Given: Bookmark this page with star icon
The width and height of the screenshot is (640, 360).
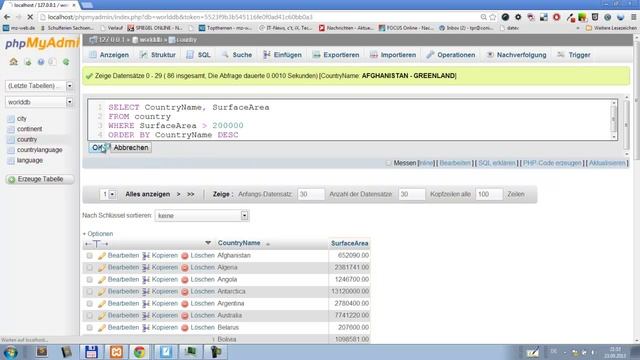Looking at the screenshot, I should click(493, 17).
